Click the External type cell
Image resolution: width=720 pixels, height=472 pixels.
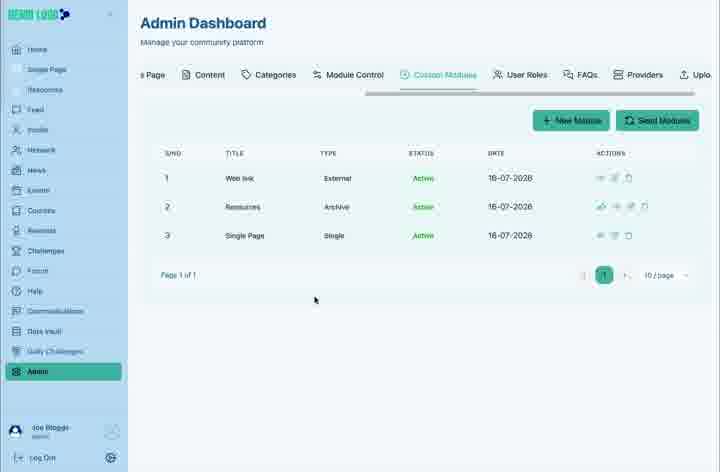[x=338, y=179]
